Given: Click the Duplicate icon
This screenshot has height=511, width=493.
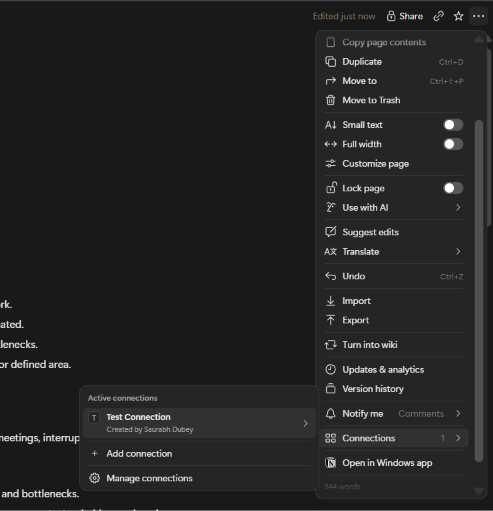Looking at the screenshot, I should tap(330, 62).
